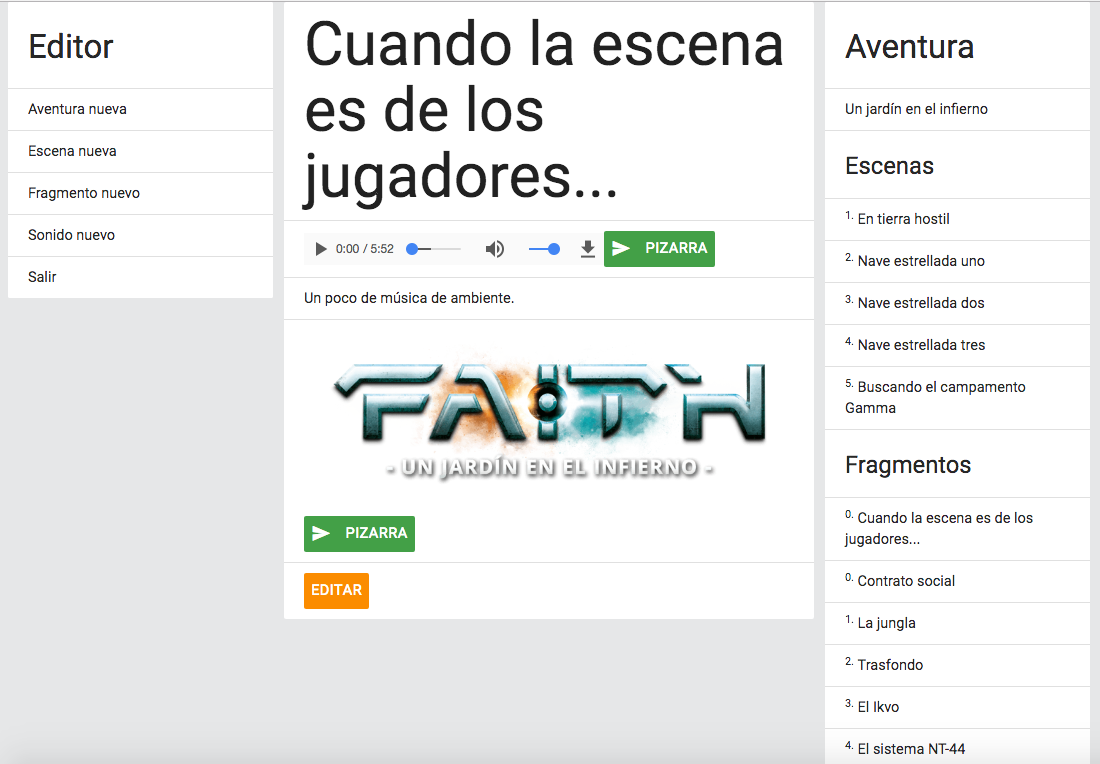Send audio to Pizarra
1100x764 pixels.
point(659,249)
